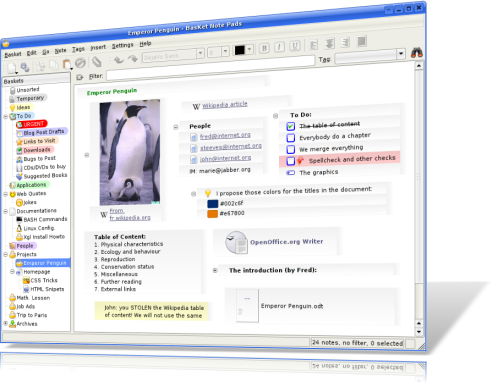Screen dimensions: 491x383
Task: Open the OpenOffice.org Writer launcher icon
Action: click(236, 243)
